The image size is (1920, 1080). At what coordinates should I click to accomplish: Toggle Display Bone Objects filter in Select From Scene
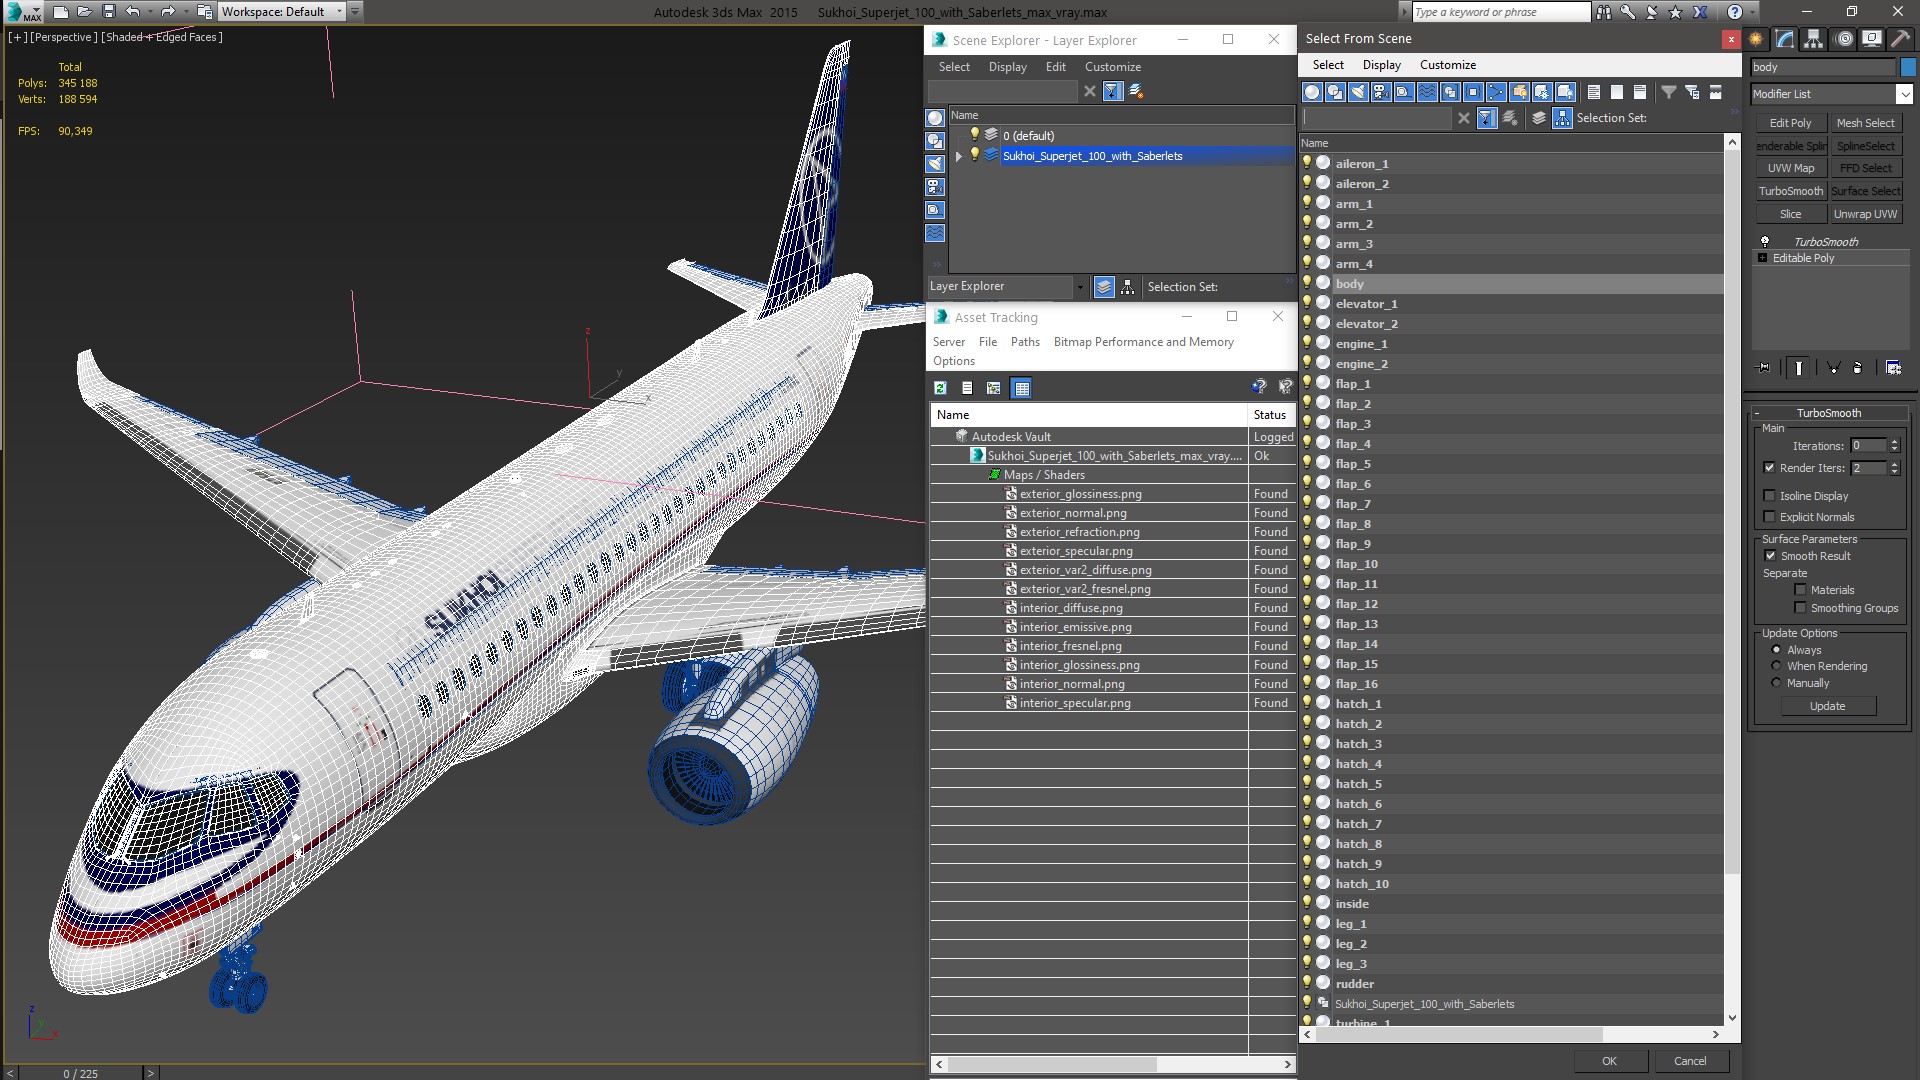coord(1496,92)
